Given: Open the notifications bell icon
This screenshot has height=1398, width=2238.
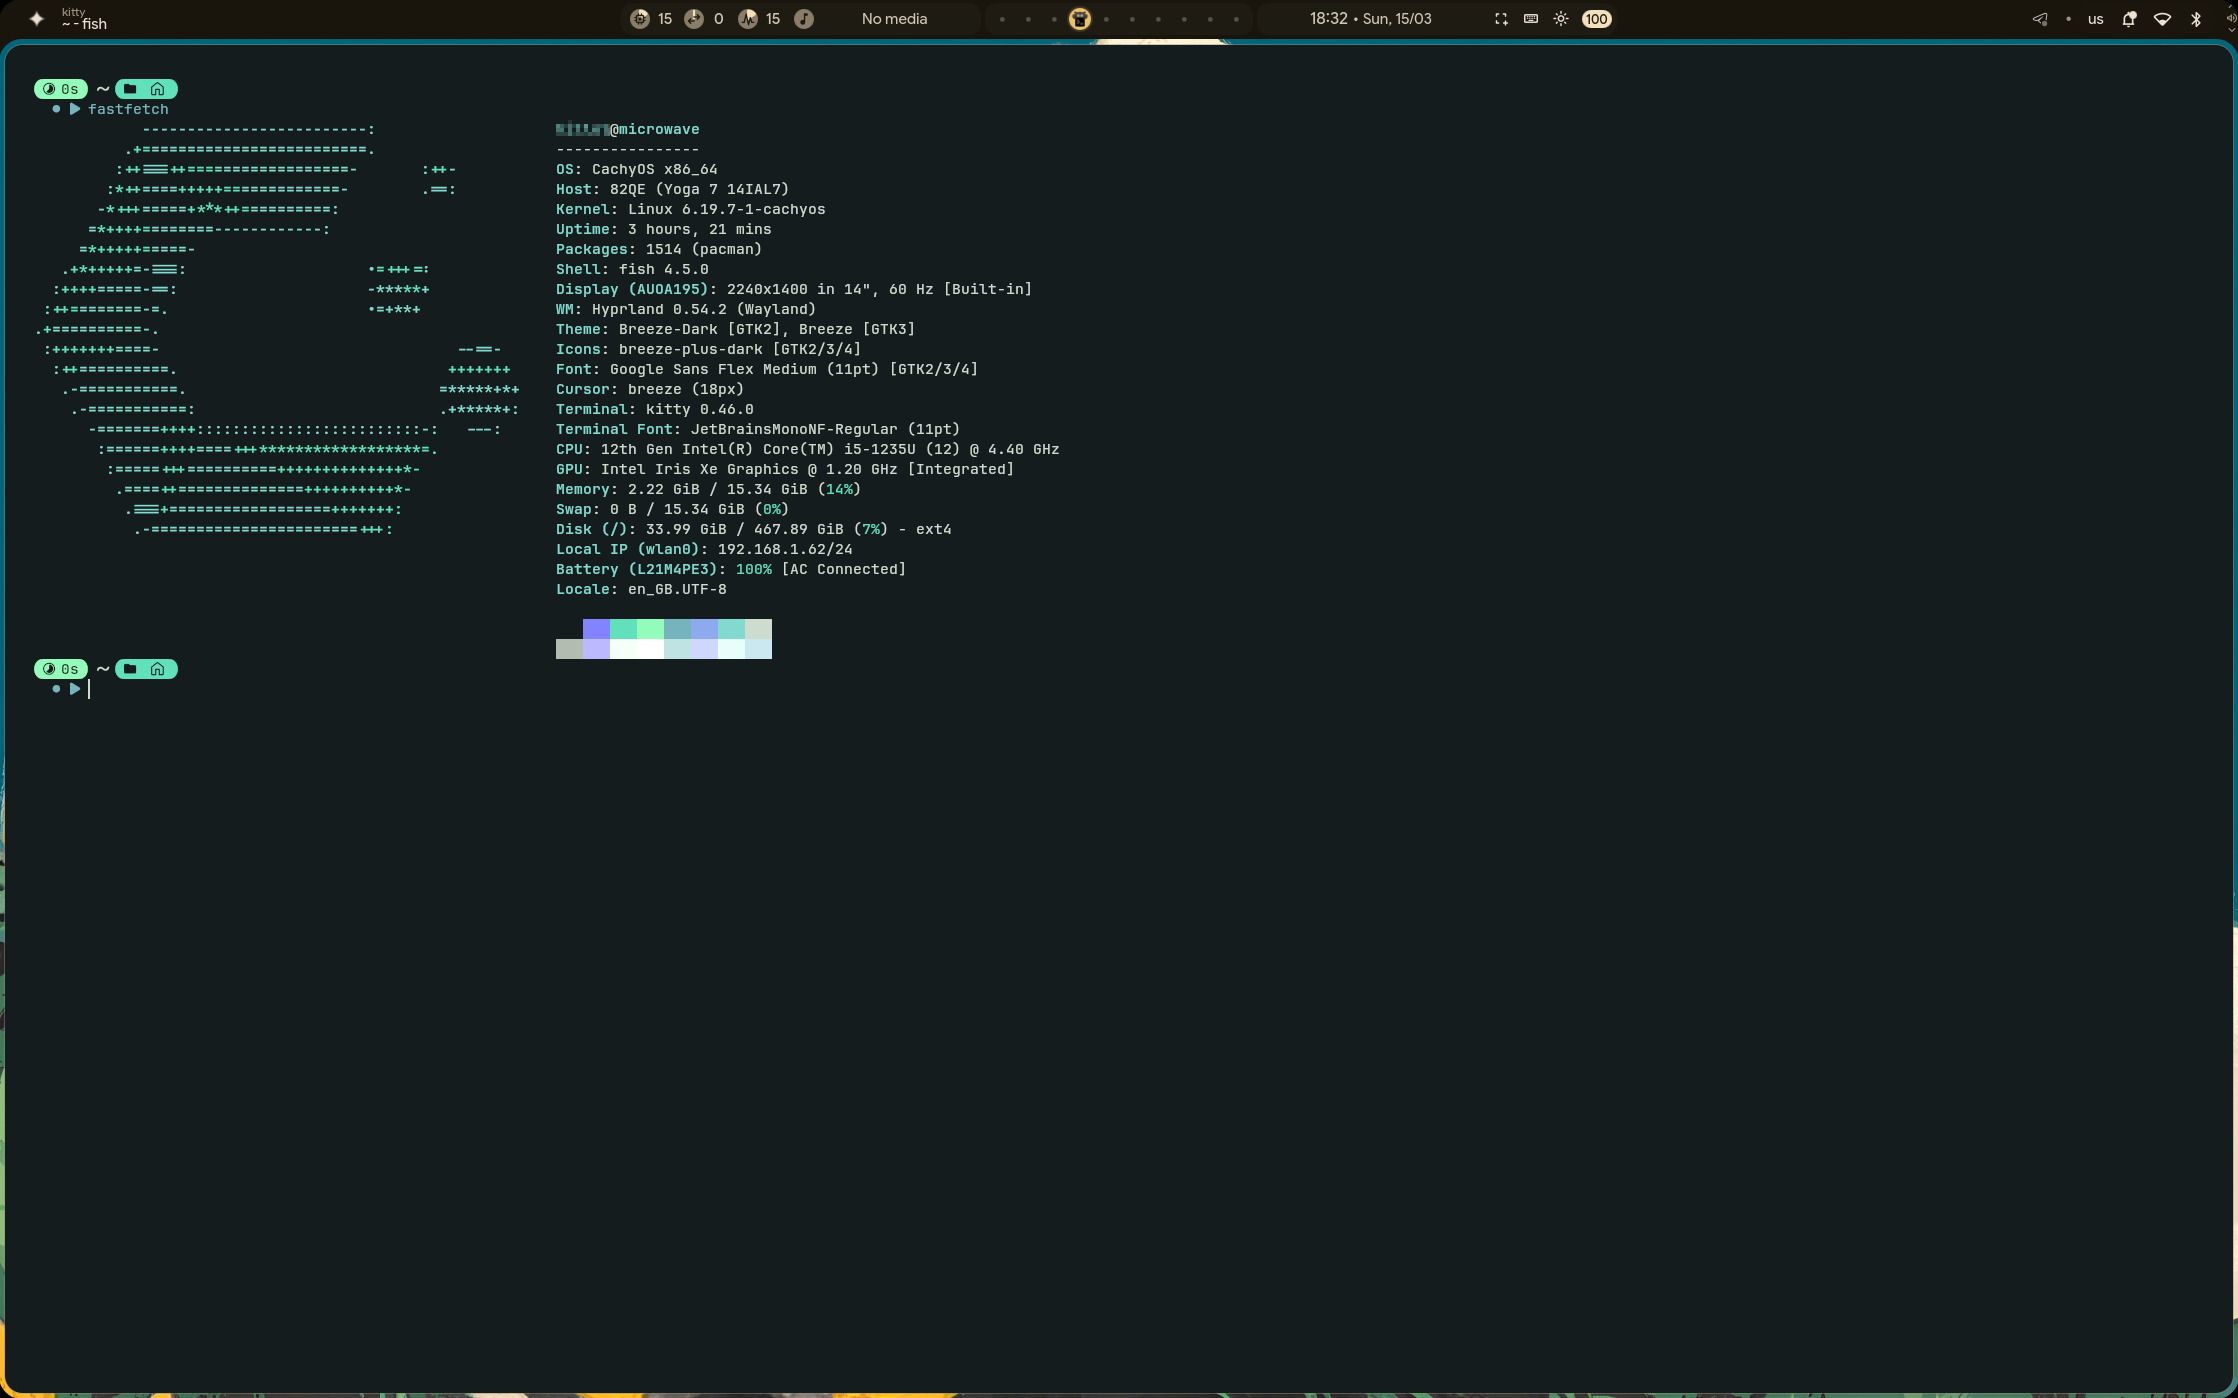Looking at the screenshot, I should (x=2129, y=19).
